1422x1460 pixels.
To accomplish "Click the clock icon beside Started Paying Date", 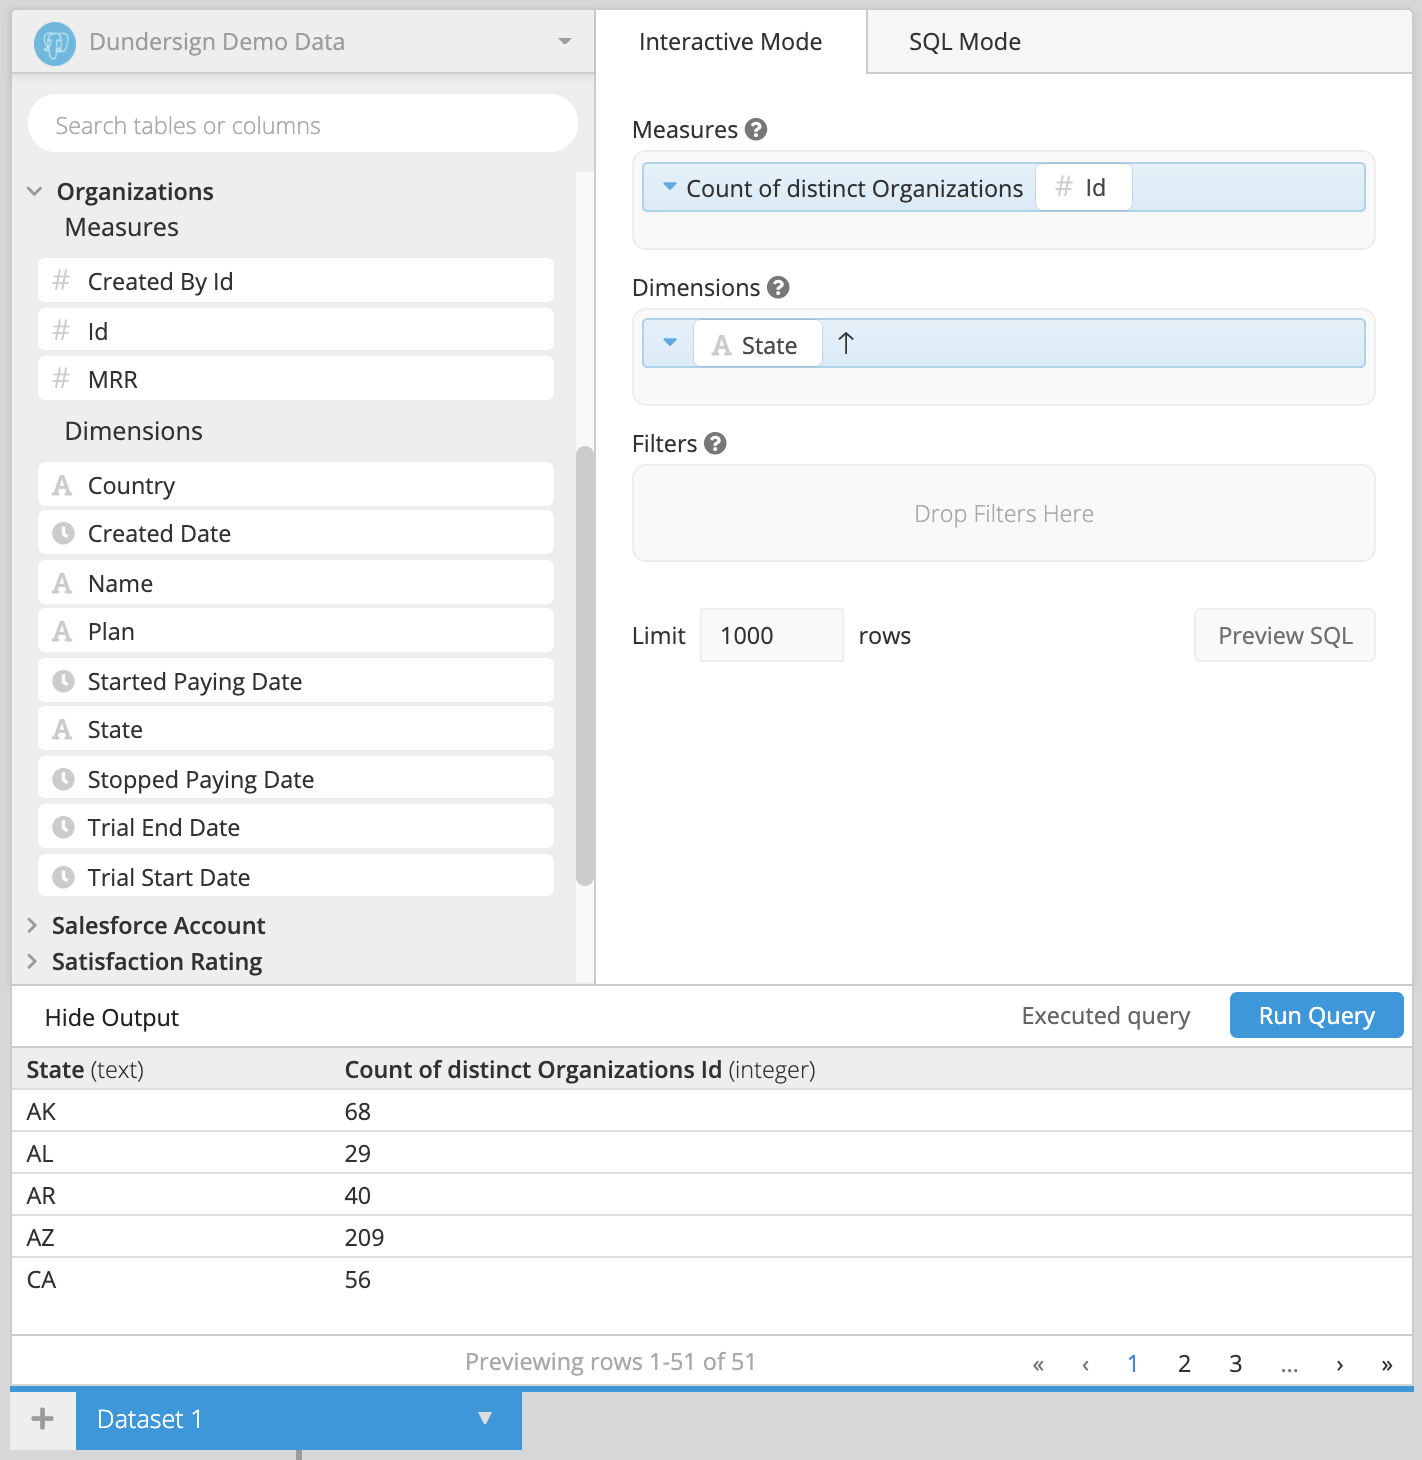I will pyautogui.click(x=63, y=681).
